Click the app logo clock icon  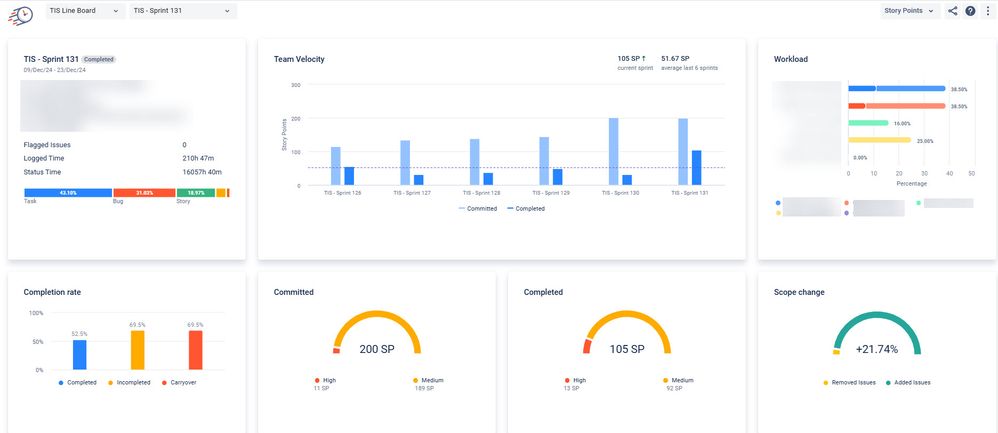tap(21, 15)
